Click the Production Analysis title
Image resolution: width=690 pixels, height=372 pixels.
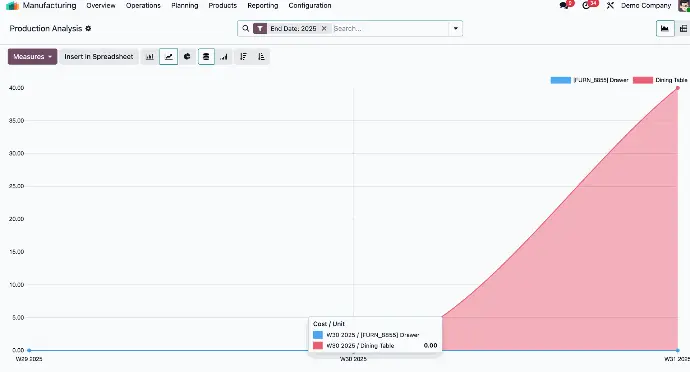46,29
